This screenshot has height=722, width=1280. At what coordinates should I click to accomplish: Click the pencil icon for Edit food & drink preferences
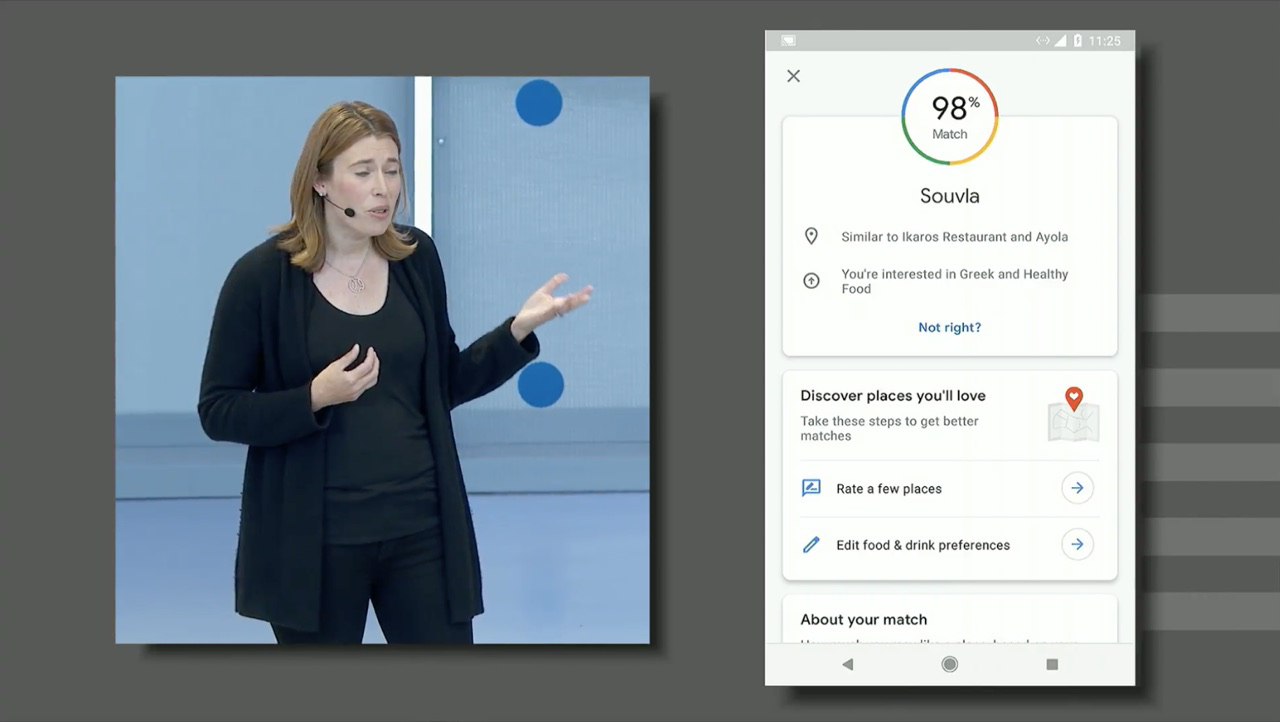tap(811, 545)
